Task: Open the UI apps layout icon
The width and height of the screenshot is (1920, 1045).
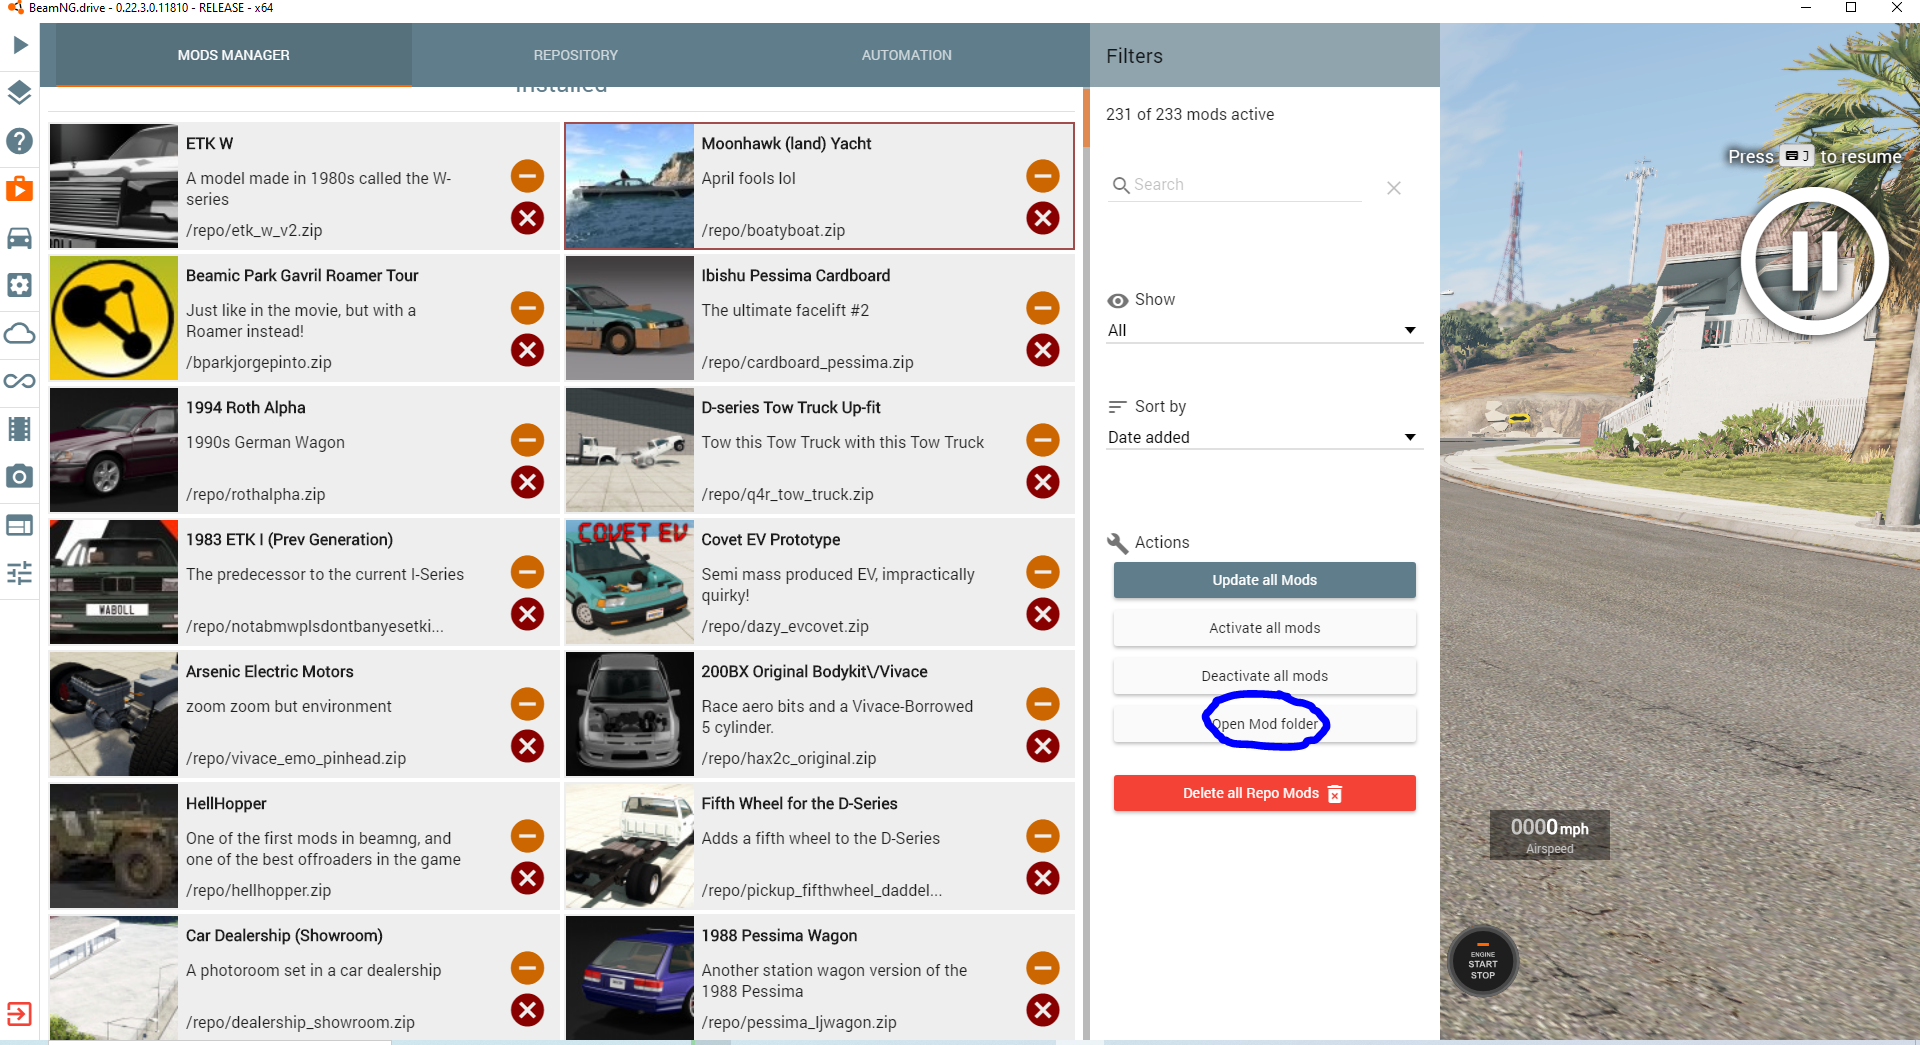Action: click(20, 525)
